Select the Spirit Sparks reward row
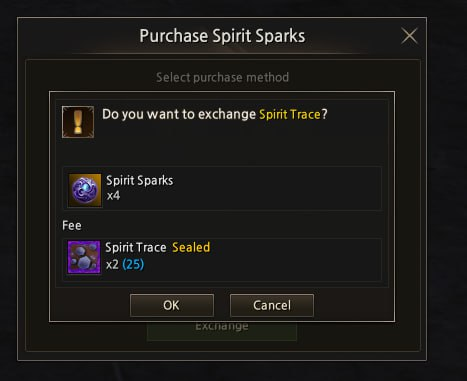467x381 pixels. [x=222, y=188]
